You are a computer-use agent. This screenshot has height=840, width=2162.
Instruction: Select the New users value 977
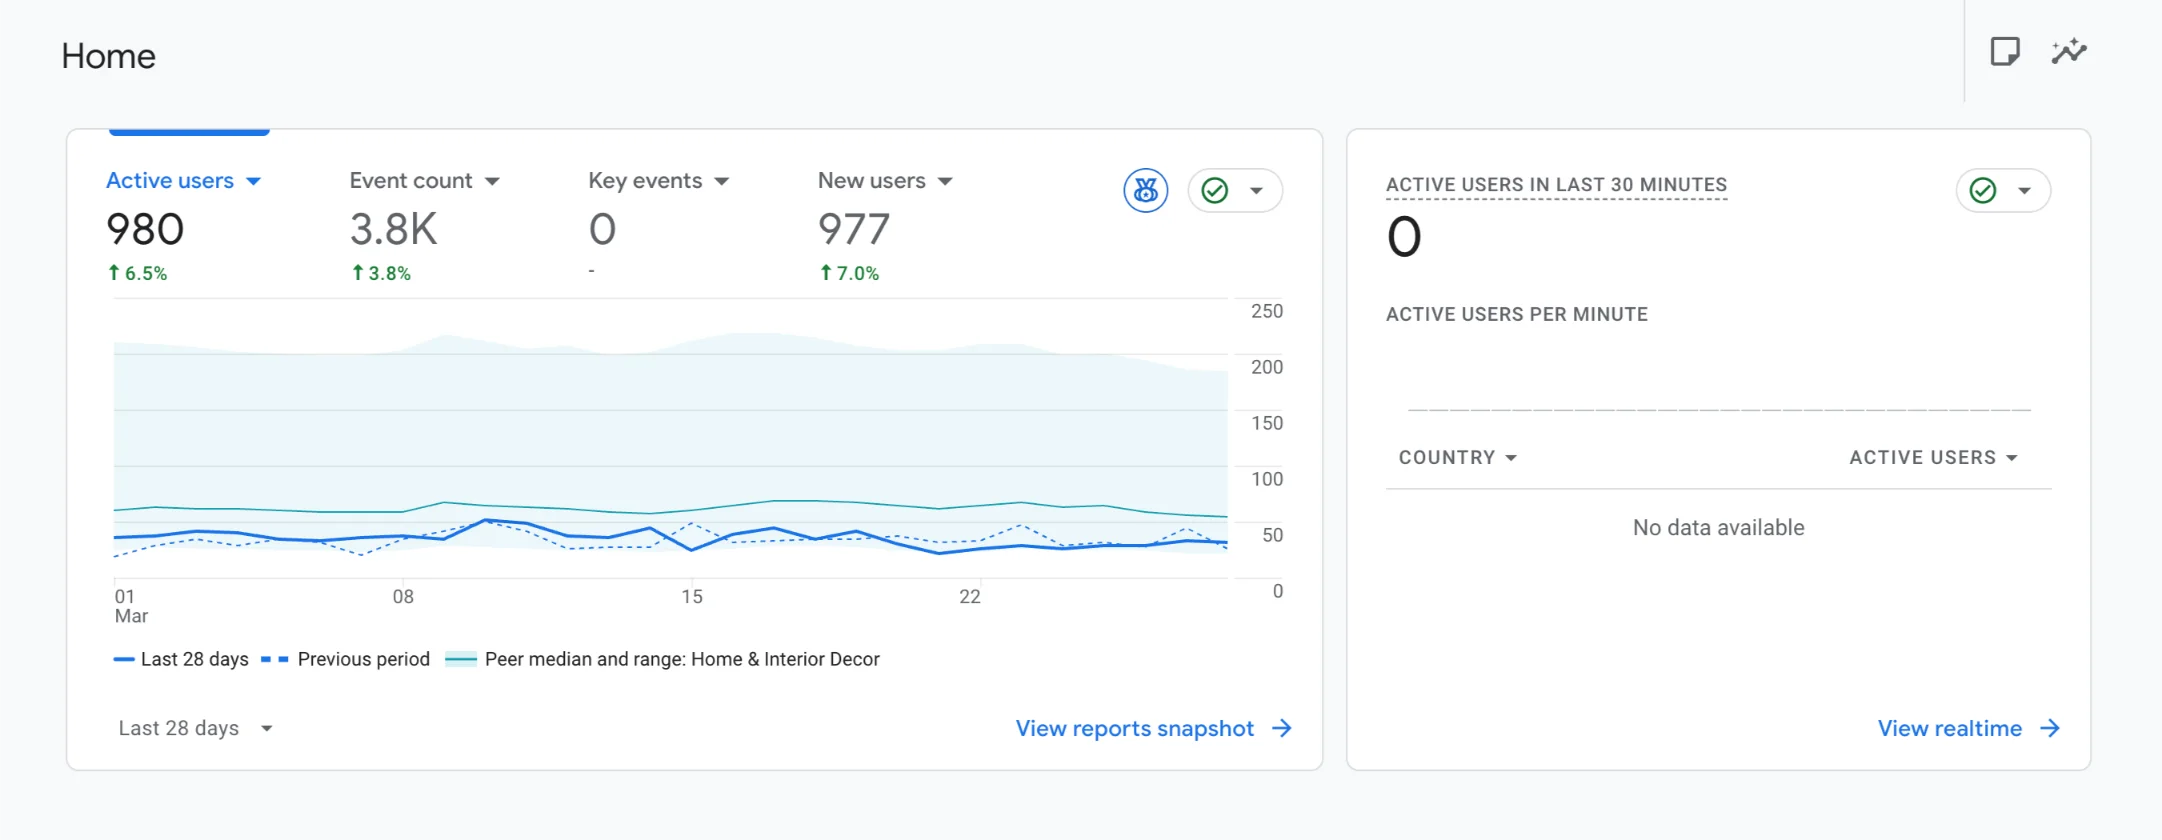click(854, 229)
